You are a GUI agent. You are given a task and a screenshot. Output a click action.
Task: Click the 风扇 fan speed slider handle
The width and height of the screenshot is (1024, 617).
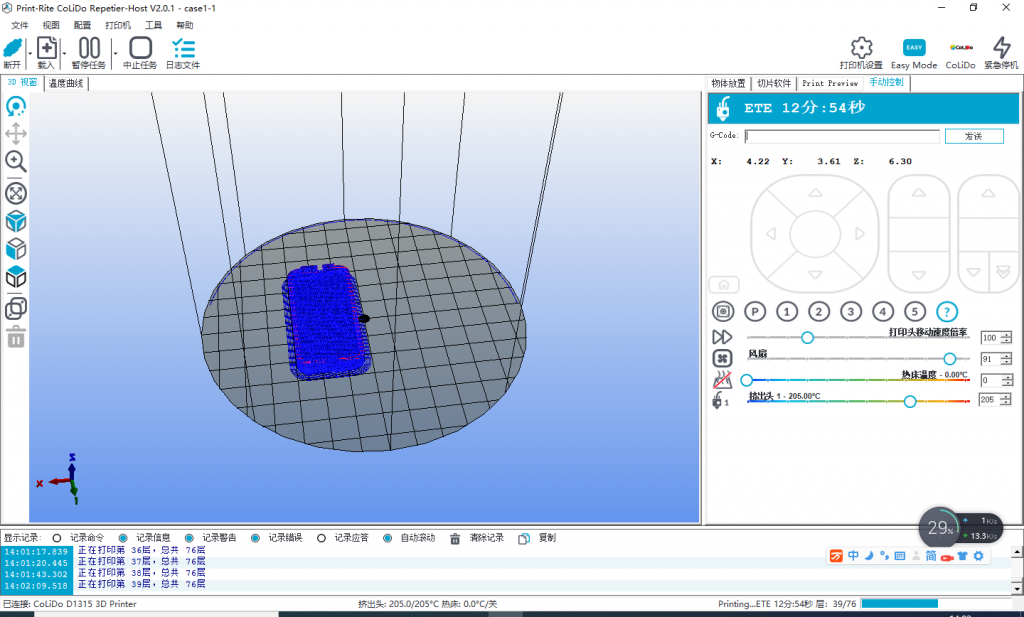point(949,358)
